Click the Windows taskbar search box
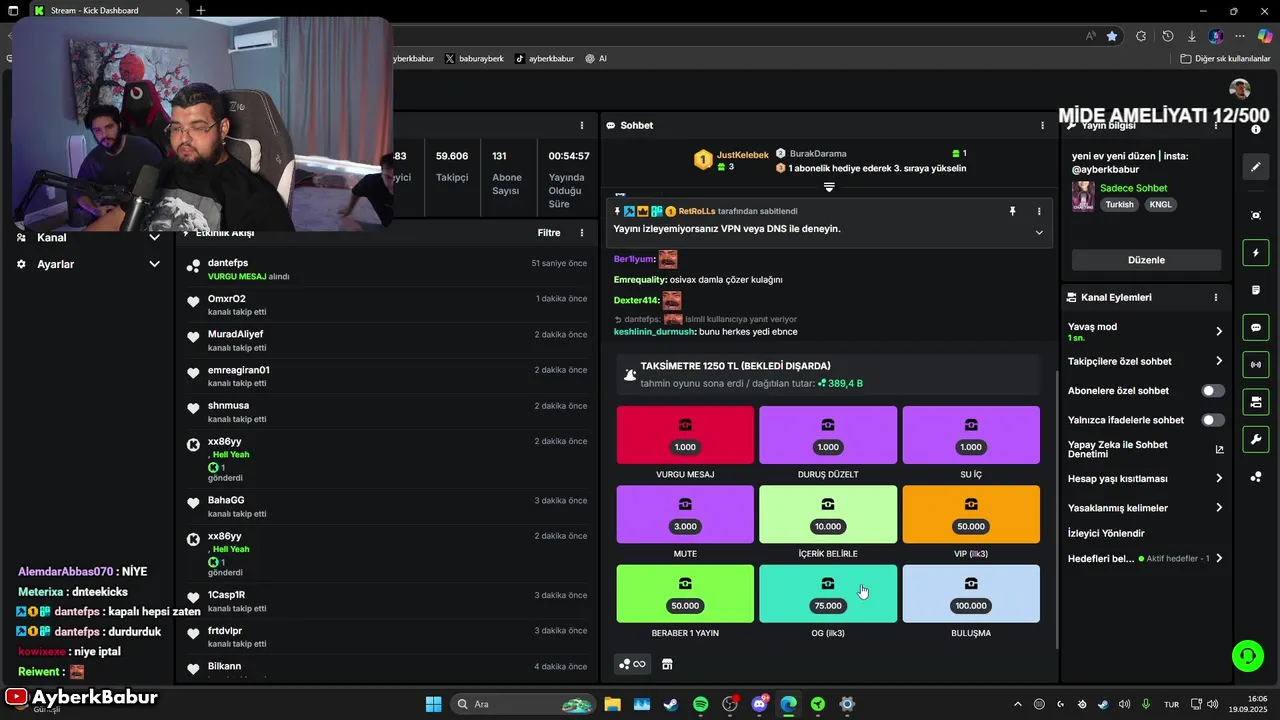 (x=523, y=704)
